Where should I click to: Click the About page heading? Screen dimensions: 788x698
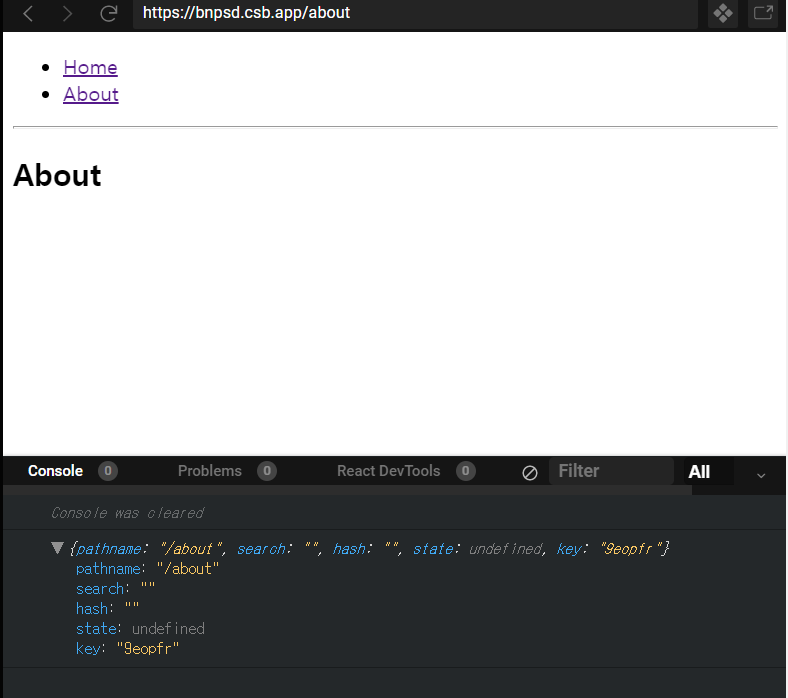[x=57, y=175]
